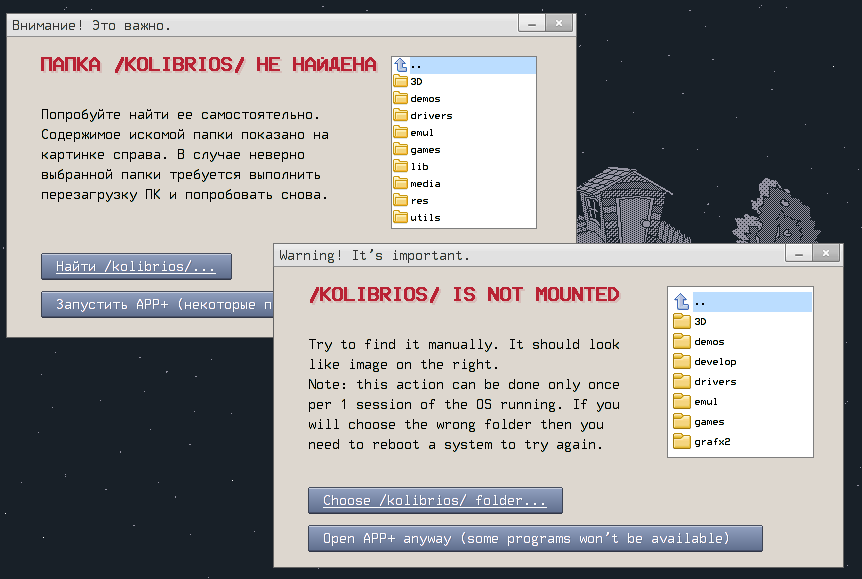The image size is (862, 579).
Task: Select the highlighted ".." entry in English dialog
Action: [740, 301]
